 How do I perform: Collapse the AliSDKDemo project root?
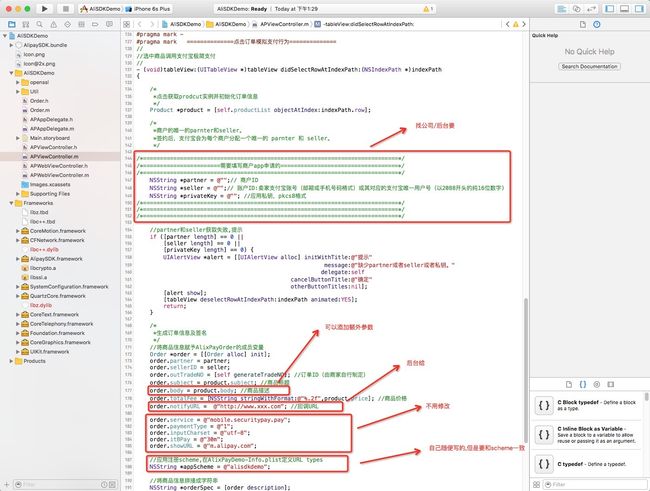[5, 36]
